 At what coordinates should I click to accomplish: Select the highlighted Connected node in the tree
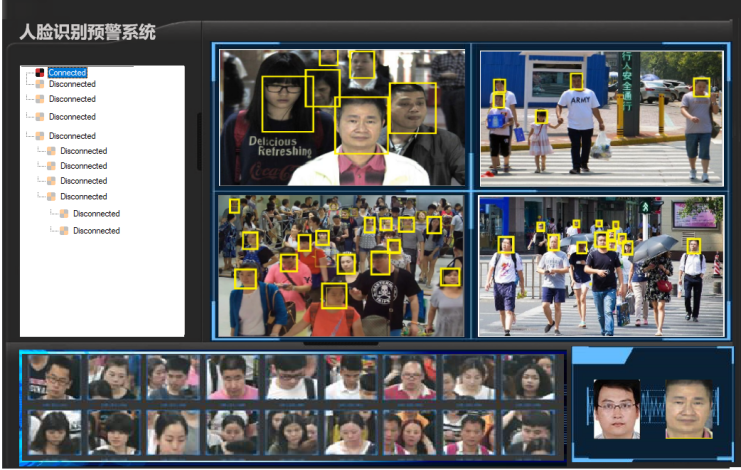coord(68,72)
